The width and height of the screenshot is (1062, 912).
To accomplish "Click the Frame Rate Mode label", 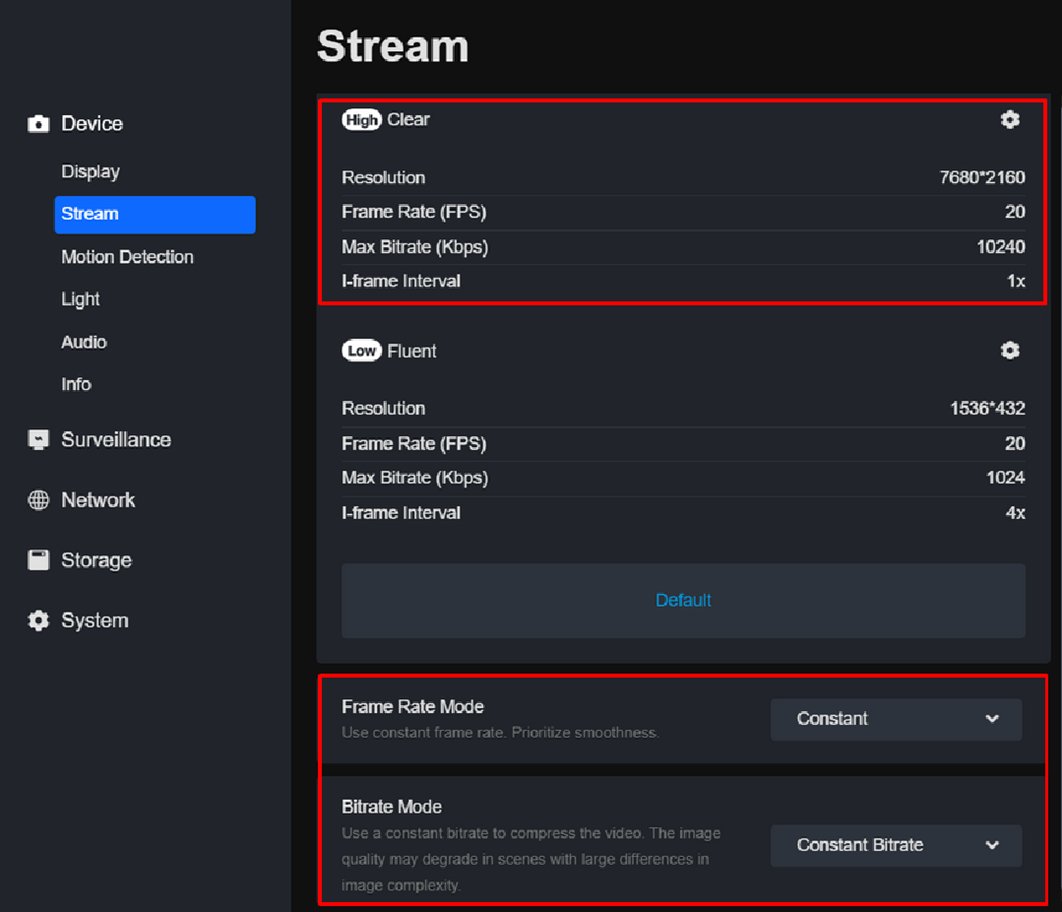I will click(x=412, y=707).
